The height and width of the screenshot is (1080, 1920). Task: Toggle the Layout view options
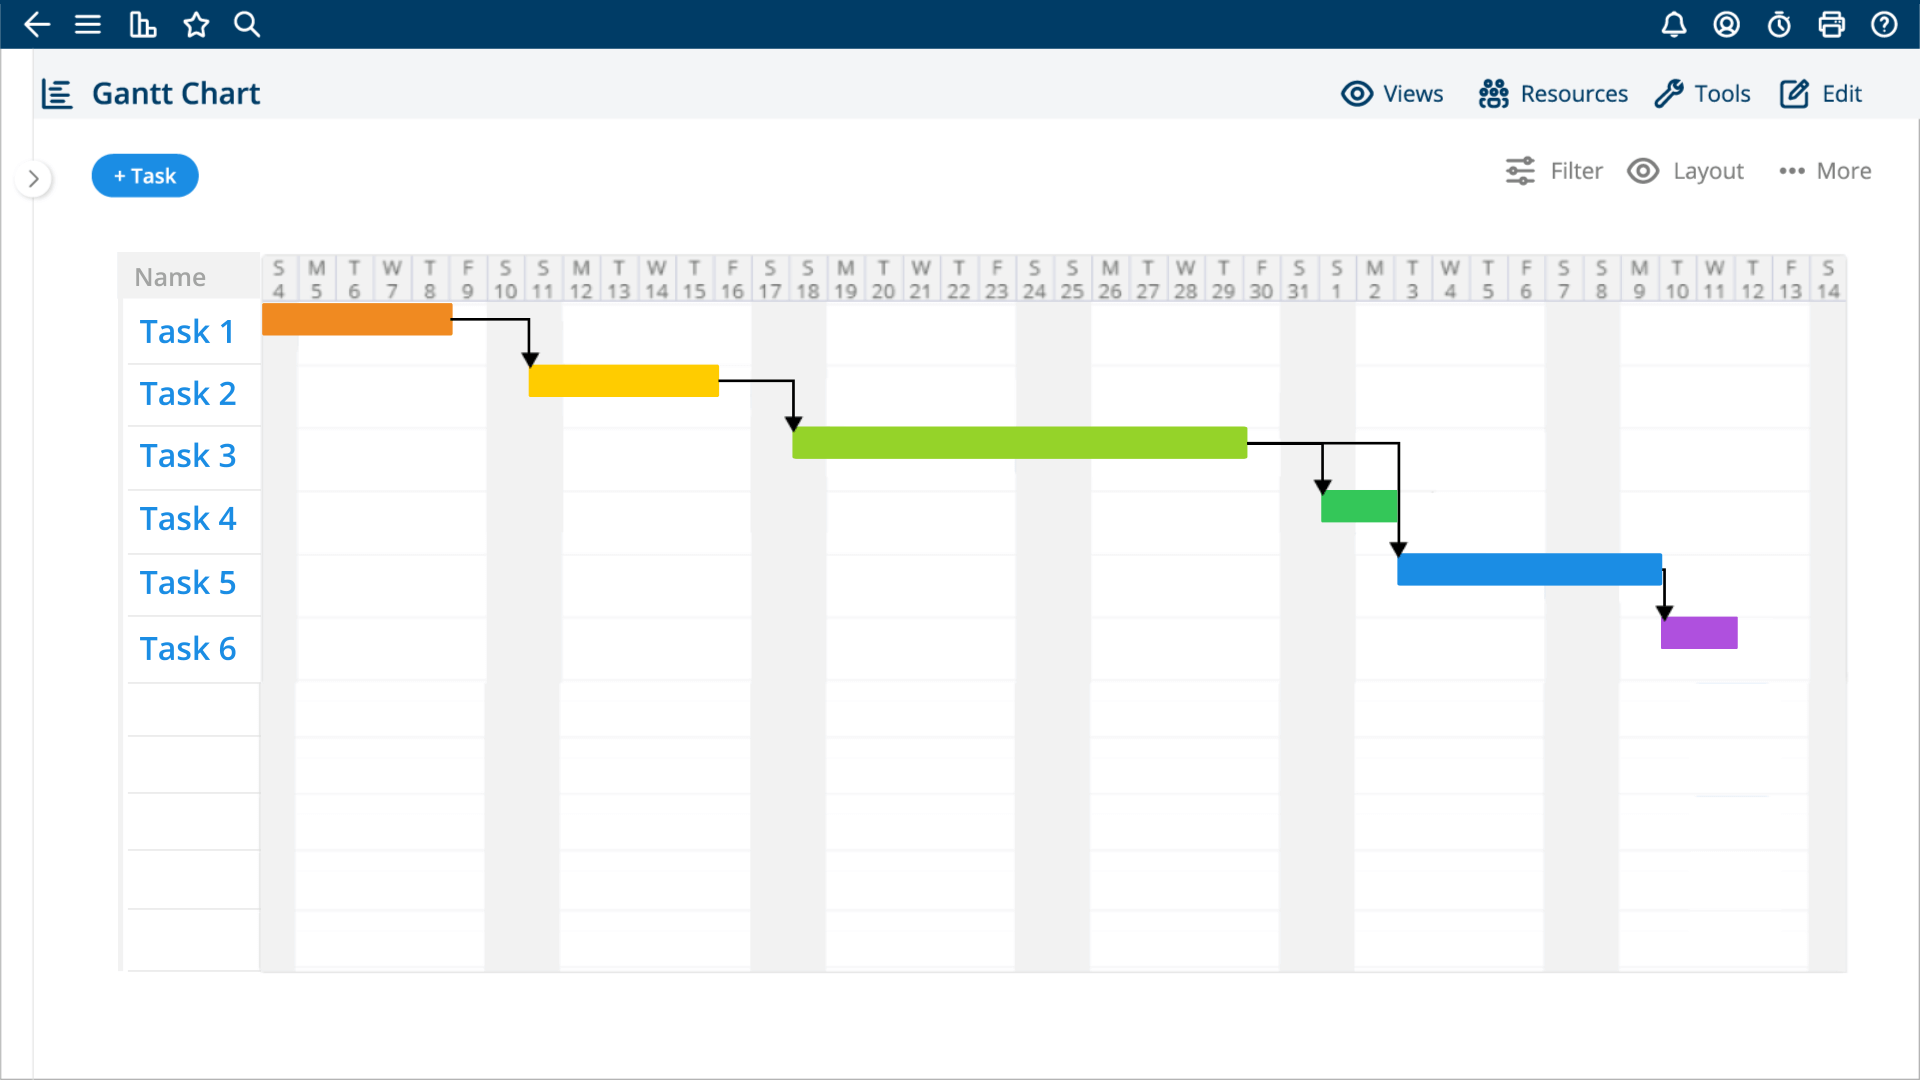[x=1685, y=171]
